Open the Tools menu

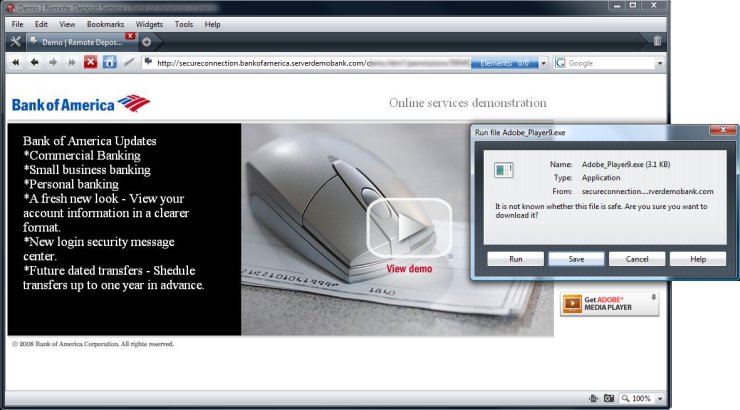tap(184, 22)
